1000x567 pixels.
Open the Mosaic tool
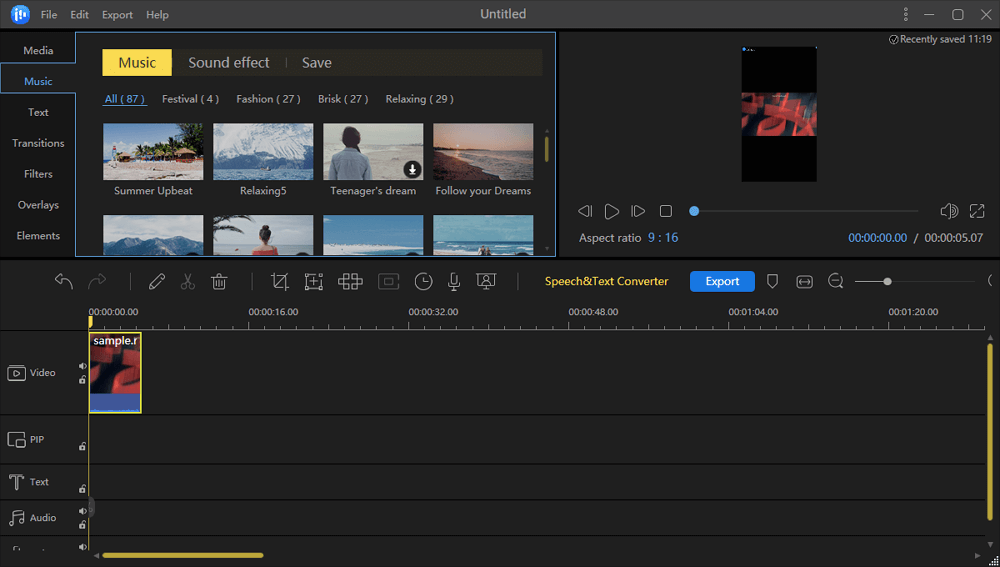click(x=350, y=282)
